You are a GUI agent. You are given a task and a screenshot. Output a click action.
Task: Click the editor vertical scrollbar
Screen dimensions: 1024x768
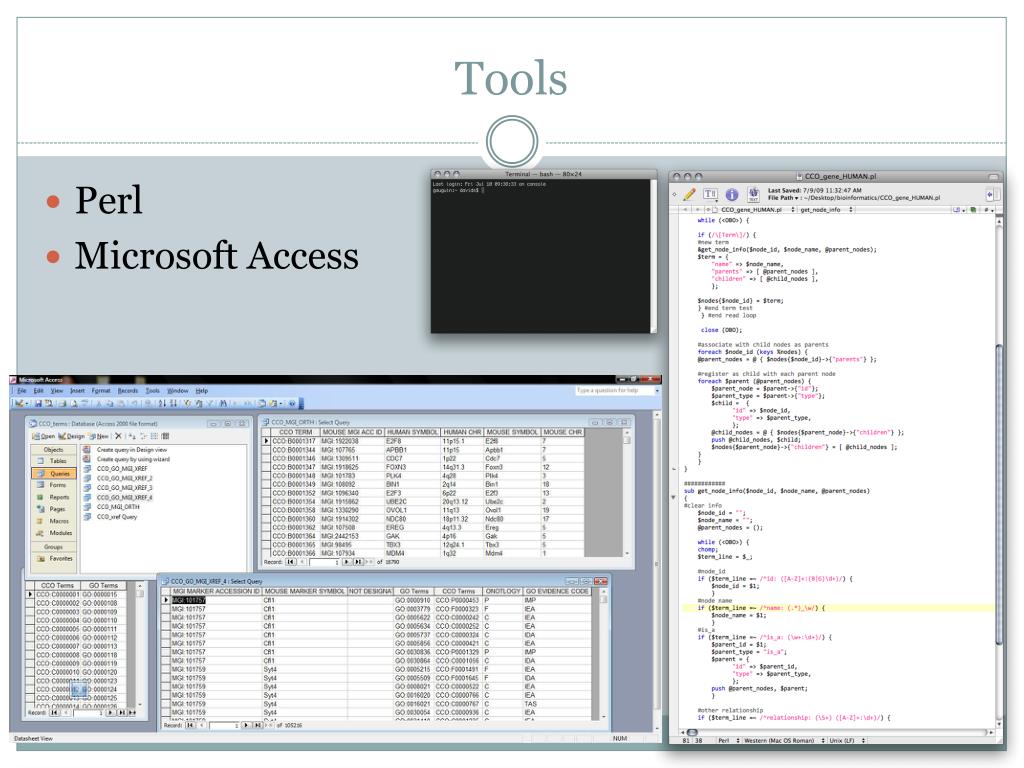(999, 493)
